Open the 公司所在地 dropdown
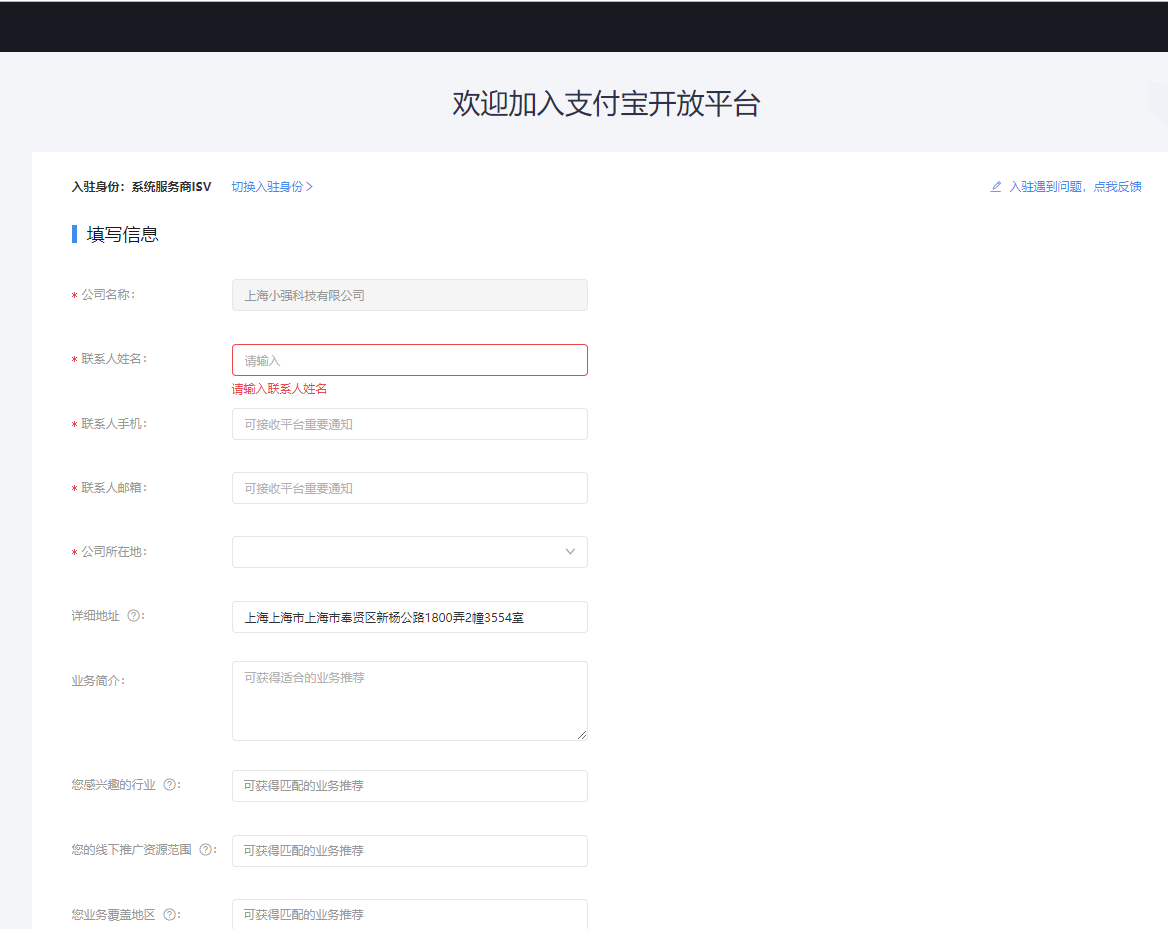 pos(410,552)
